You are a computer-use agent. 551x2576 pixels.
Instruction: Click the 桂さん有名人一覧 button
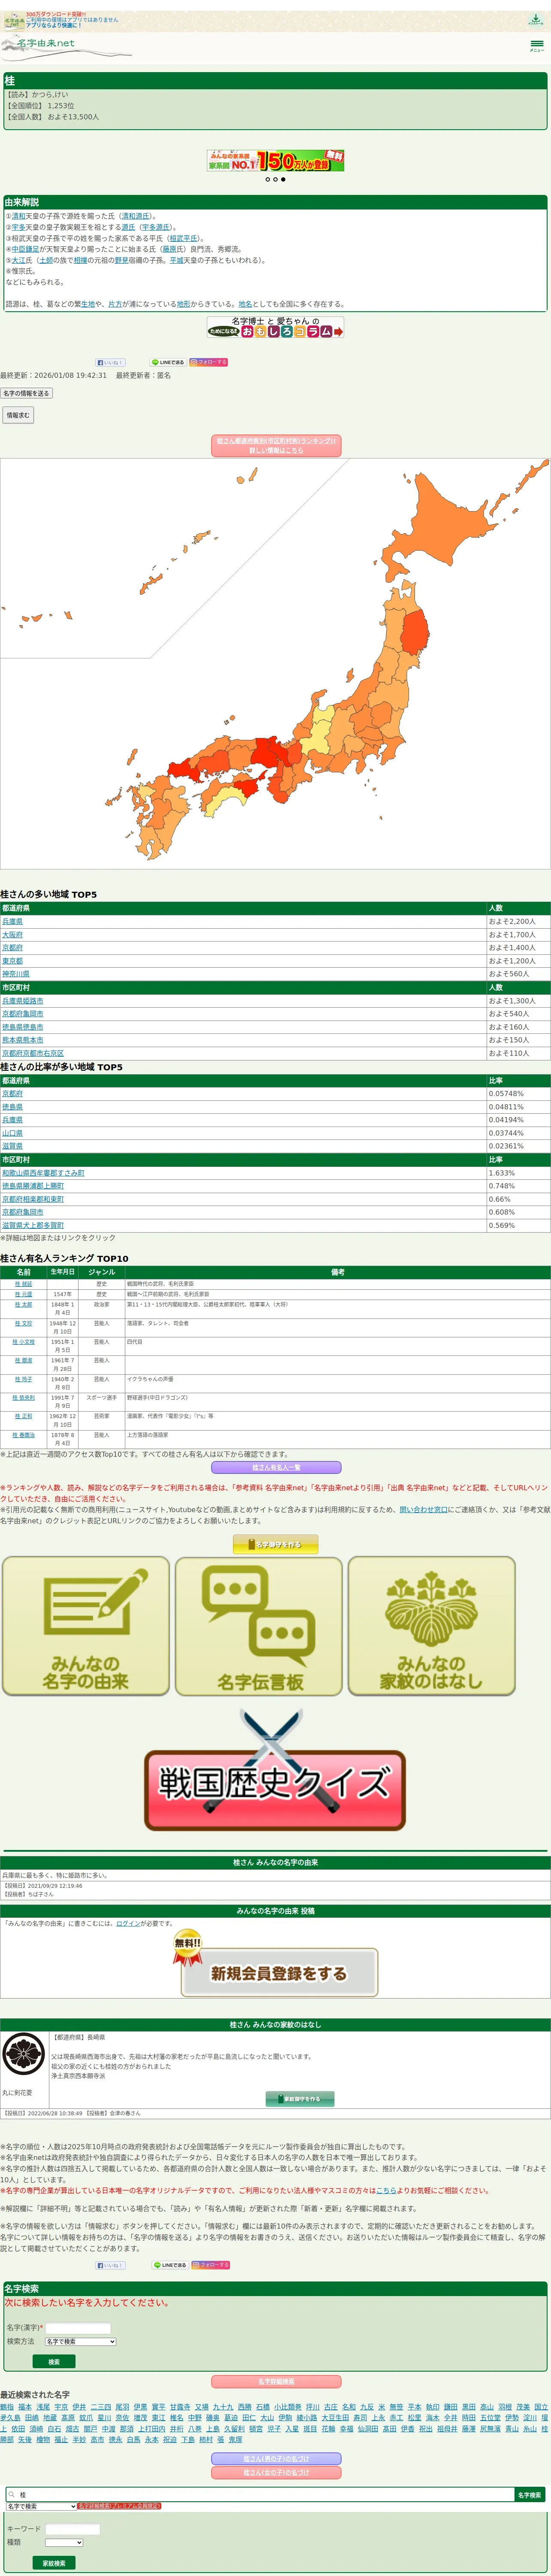click(x=276, y=1468)
